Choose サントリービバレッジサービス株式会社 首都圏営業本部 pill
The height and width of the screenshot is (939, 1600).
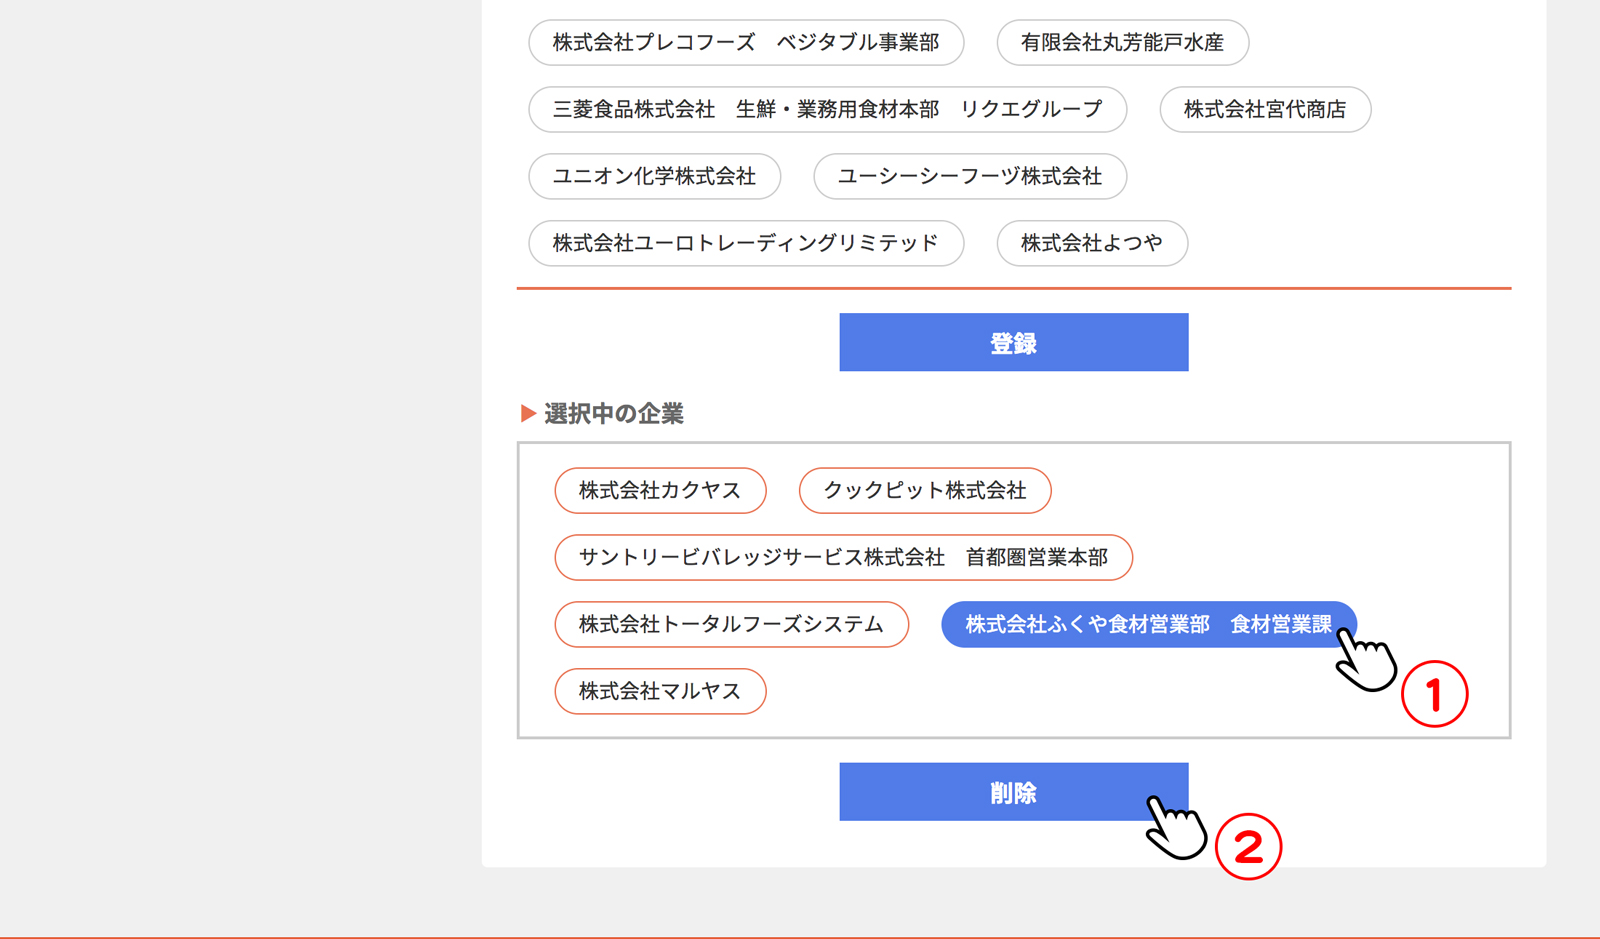(843, 558)
